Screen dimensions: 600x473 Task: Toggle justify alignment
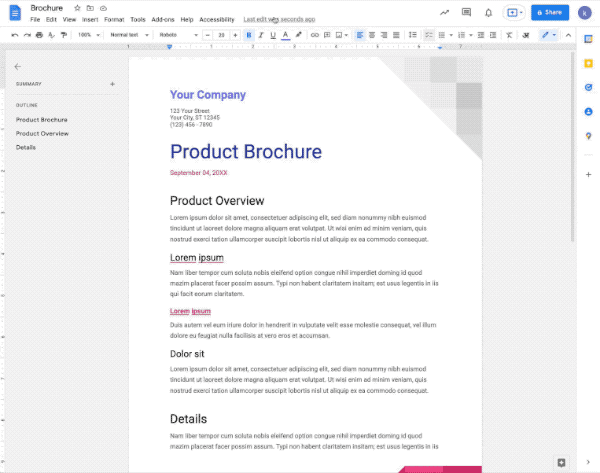(x=396, y=35)
